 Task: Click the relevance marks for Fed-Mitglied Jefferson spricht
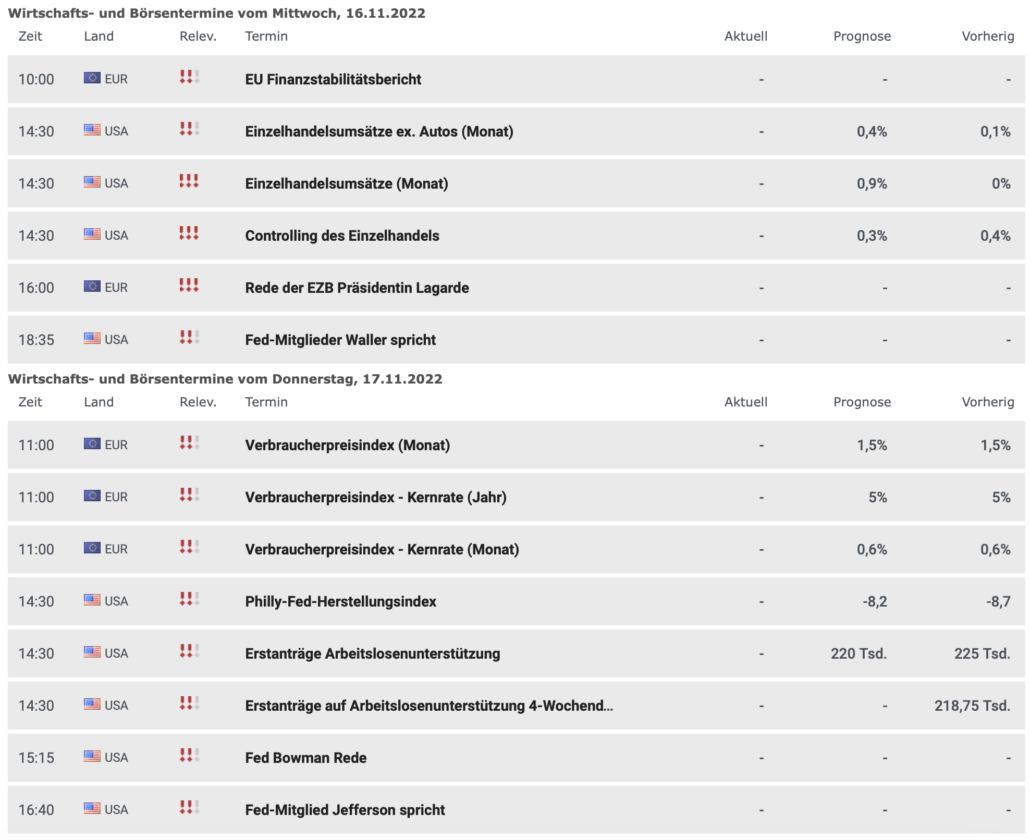coord(189,808)
